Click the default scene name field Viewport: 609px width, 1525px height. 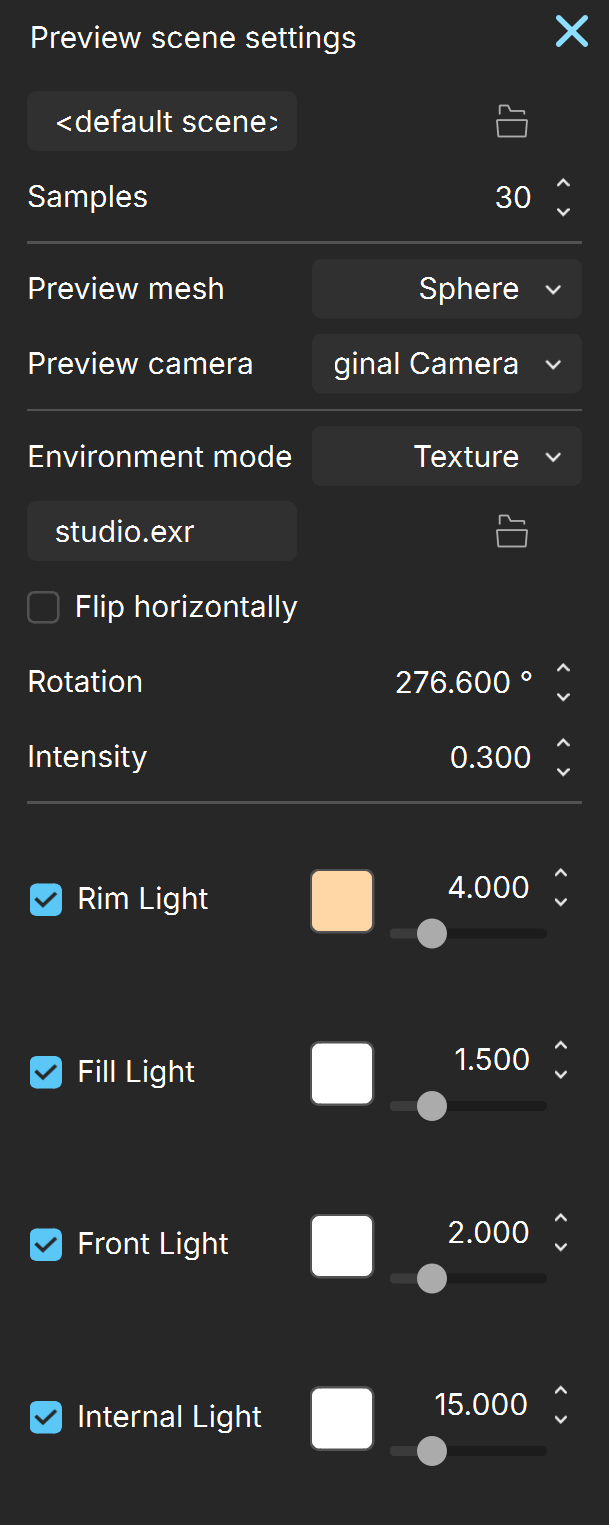(x=162, y=122)
